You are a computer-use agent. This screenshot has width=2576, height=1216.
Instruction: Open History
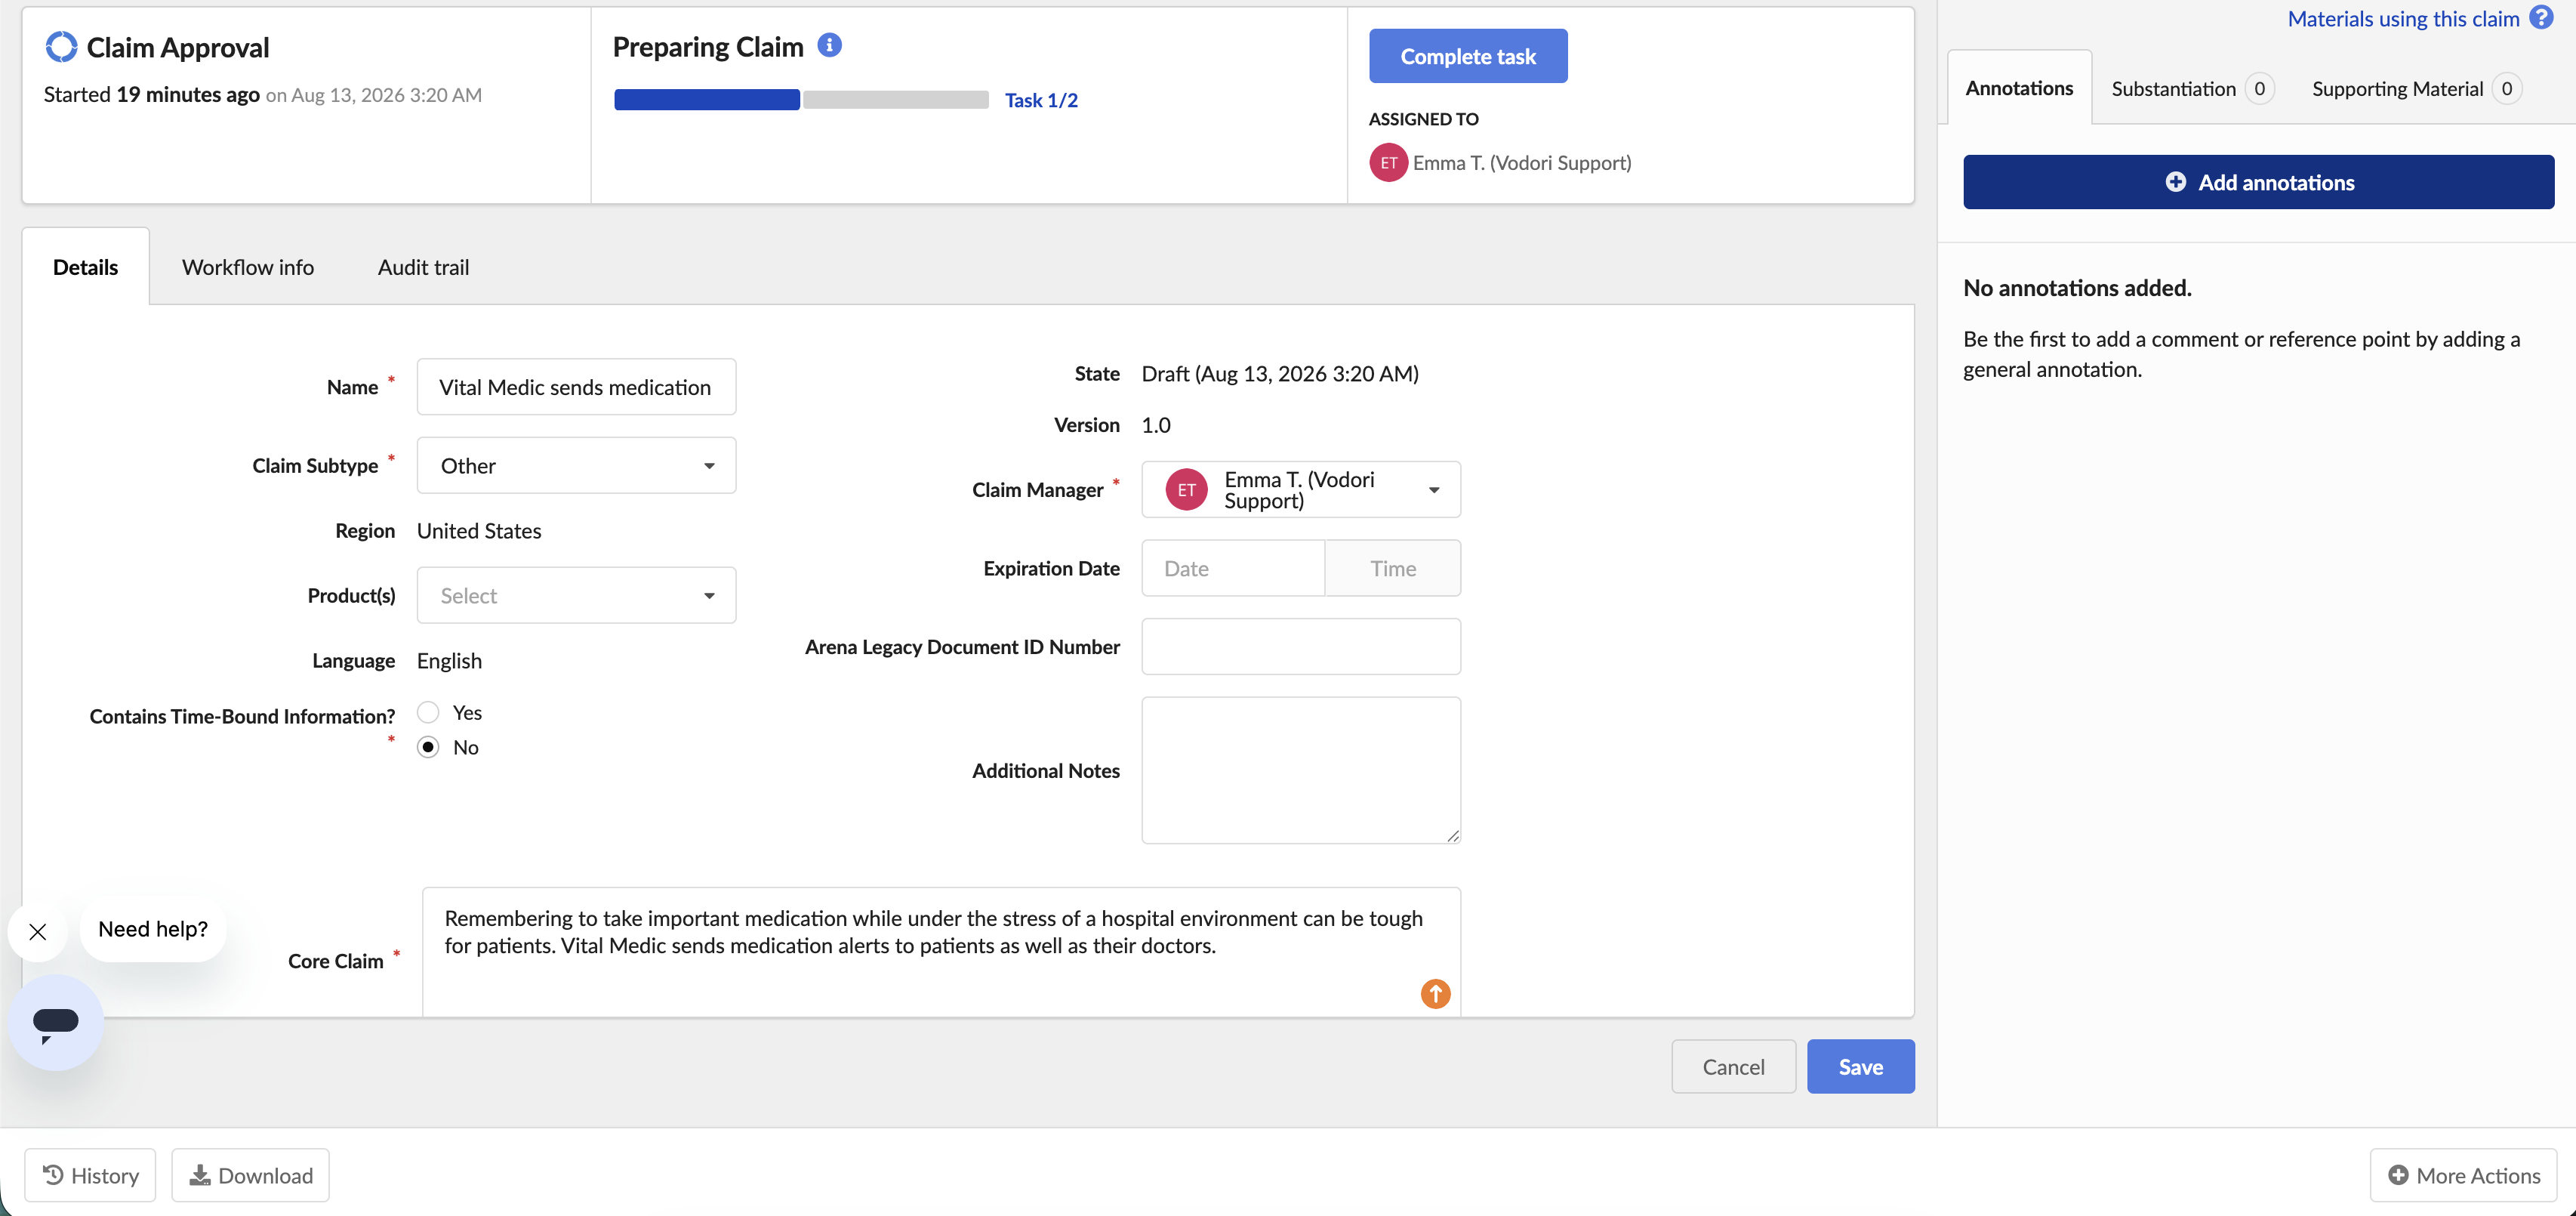point(90,1175)
